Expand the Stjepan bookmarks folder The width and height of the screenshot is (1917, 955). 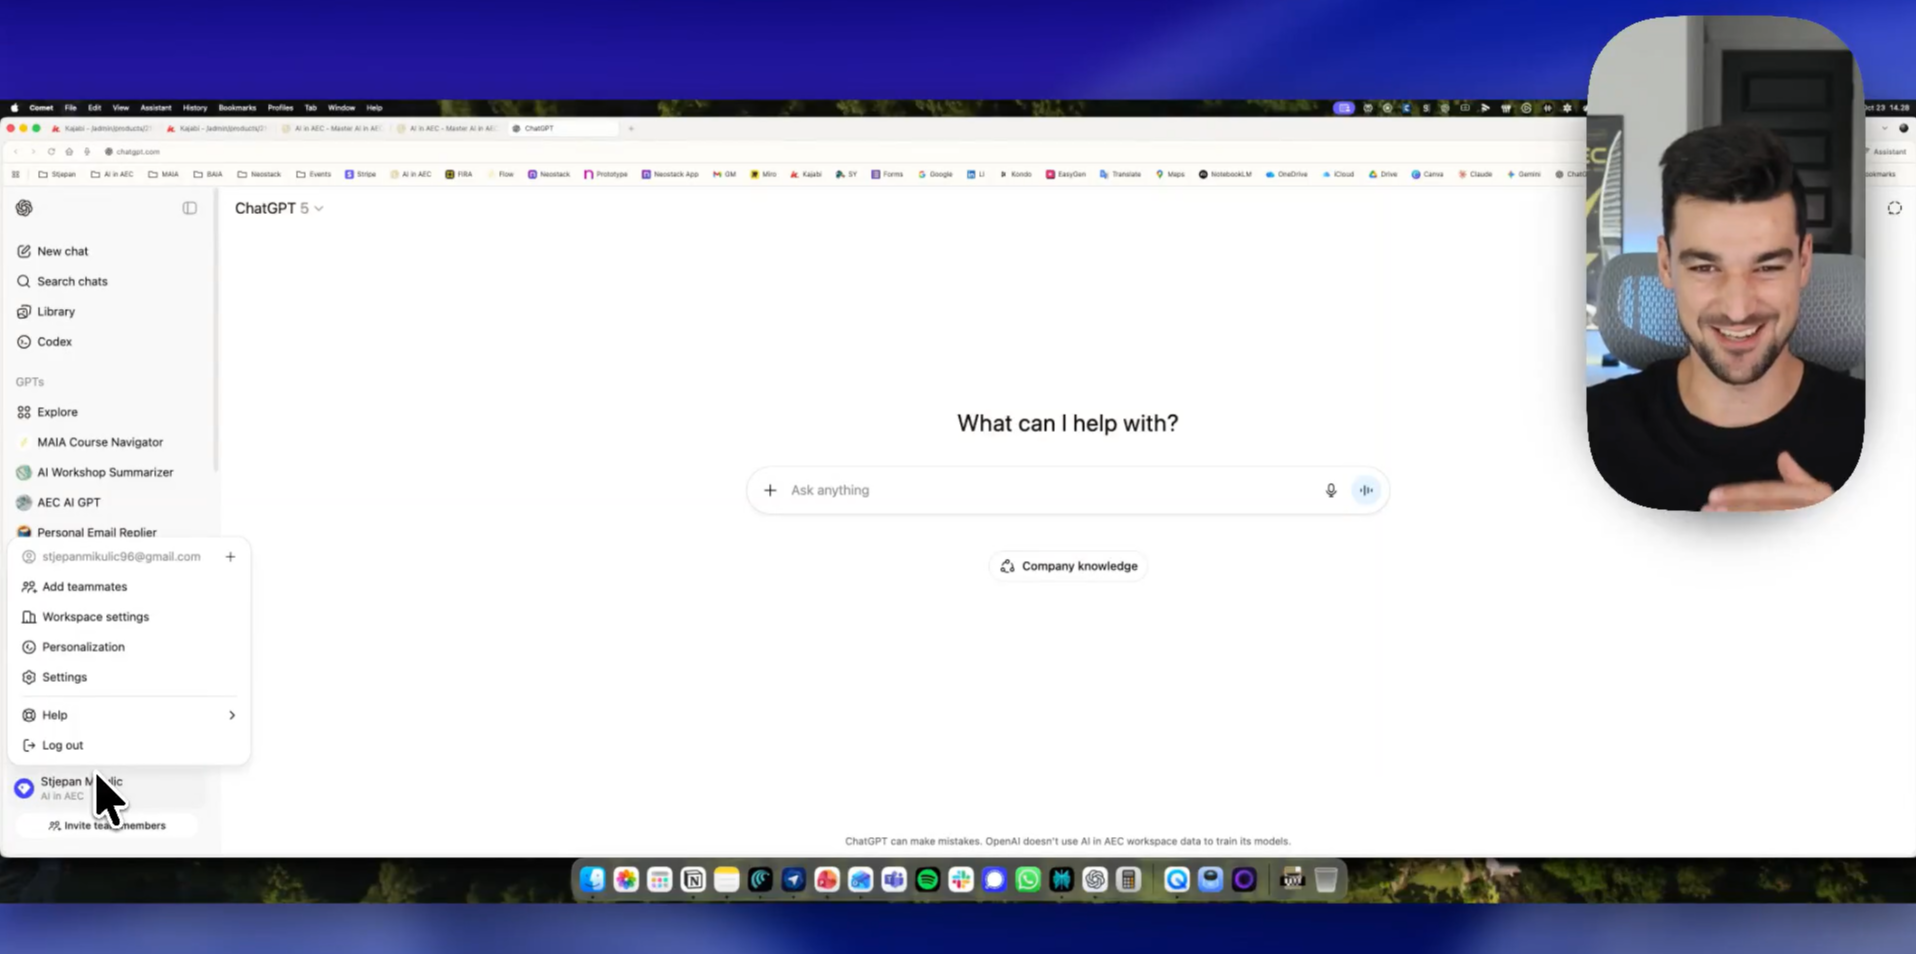(57, 174)
